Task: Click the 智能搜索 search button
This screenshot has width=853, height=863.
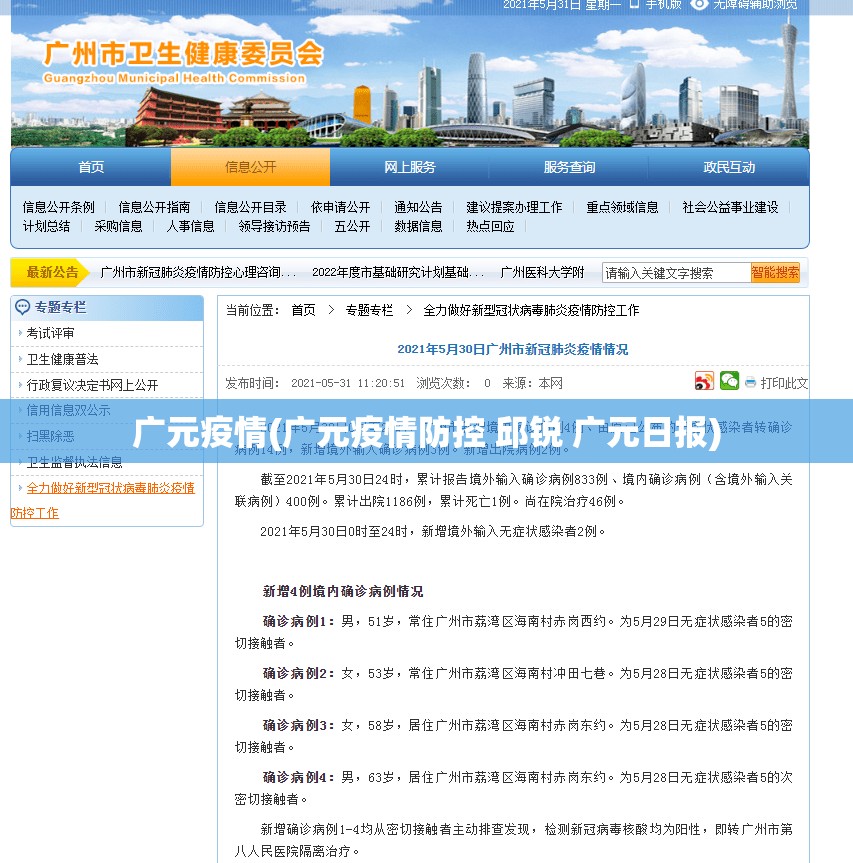Action: (x=775, y=272)
